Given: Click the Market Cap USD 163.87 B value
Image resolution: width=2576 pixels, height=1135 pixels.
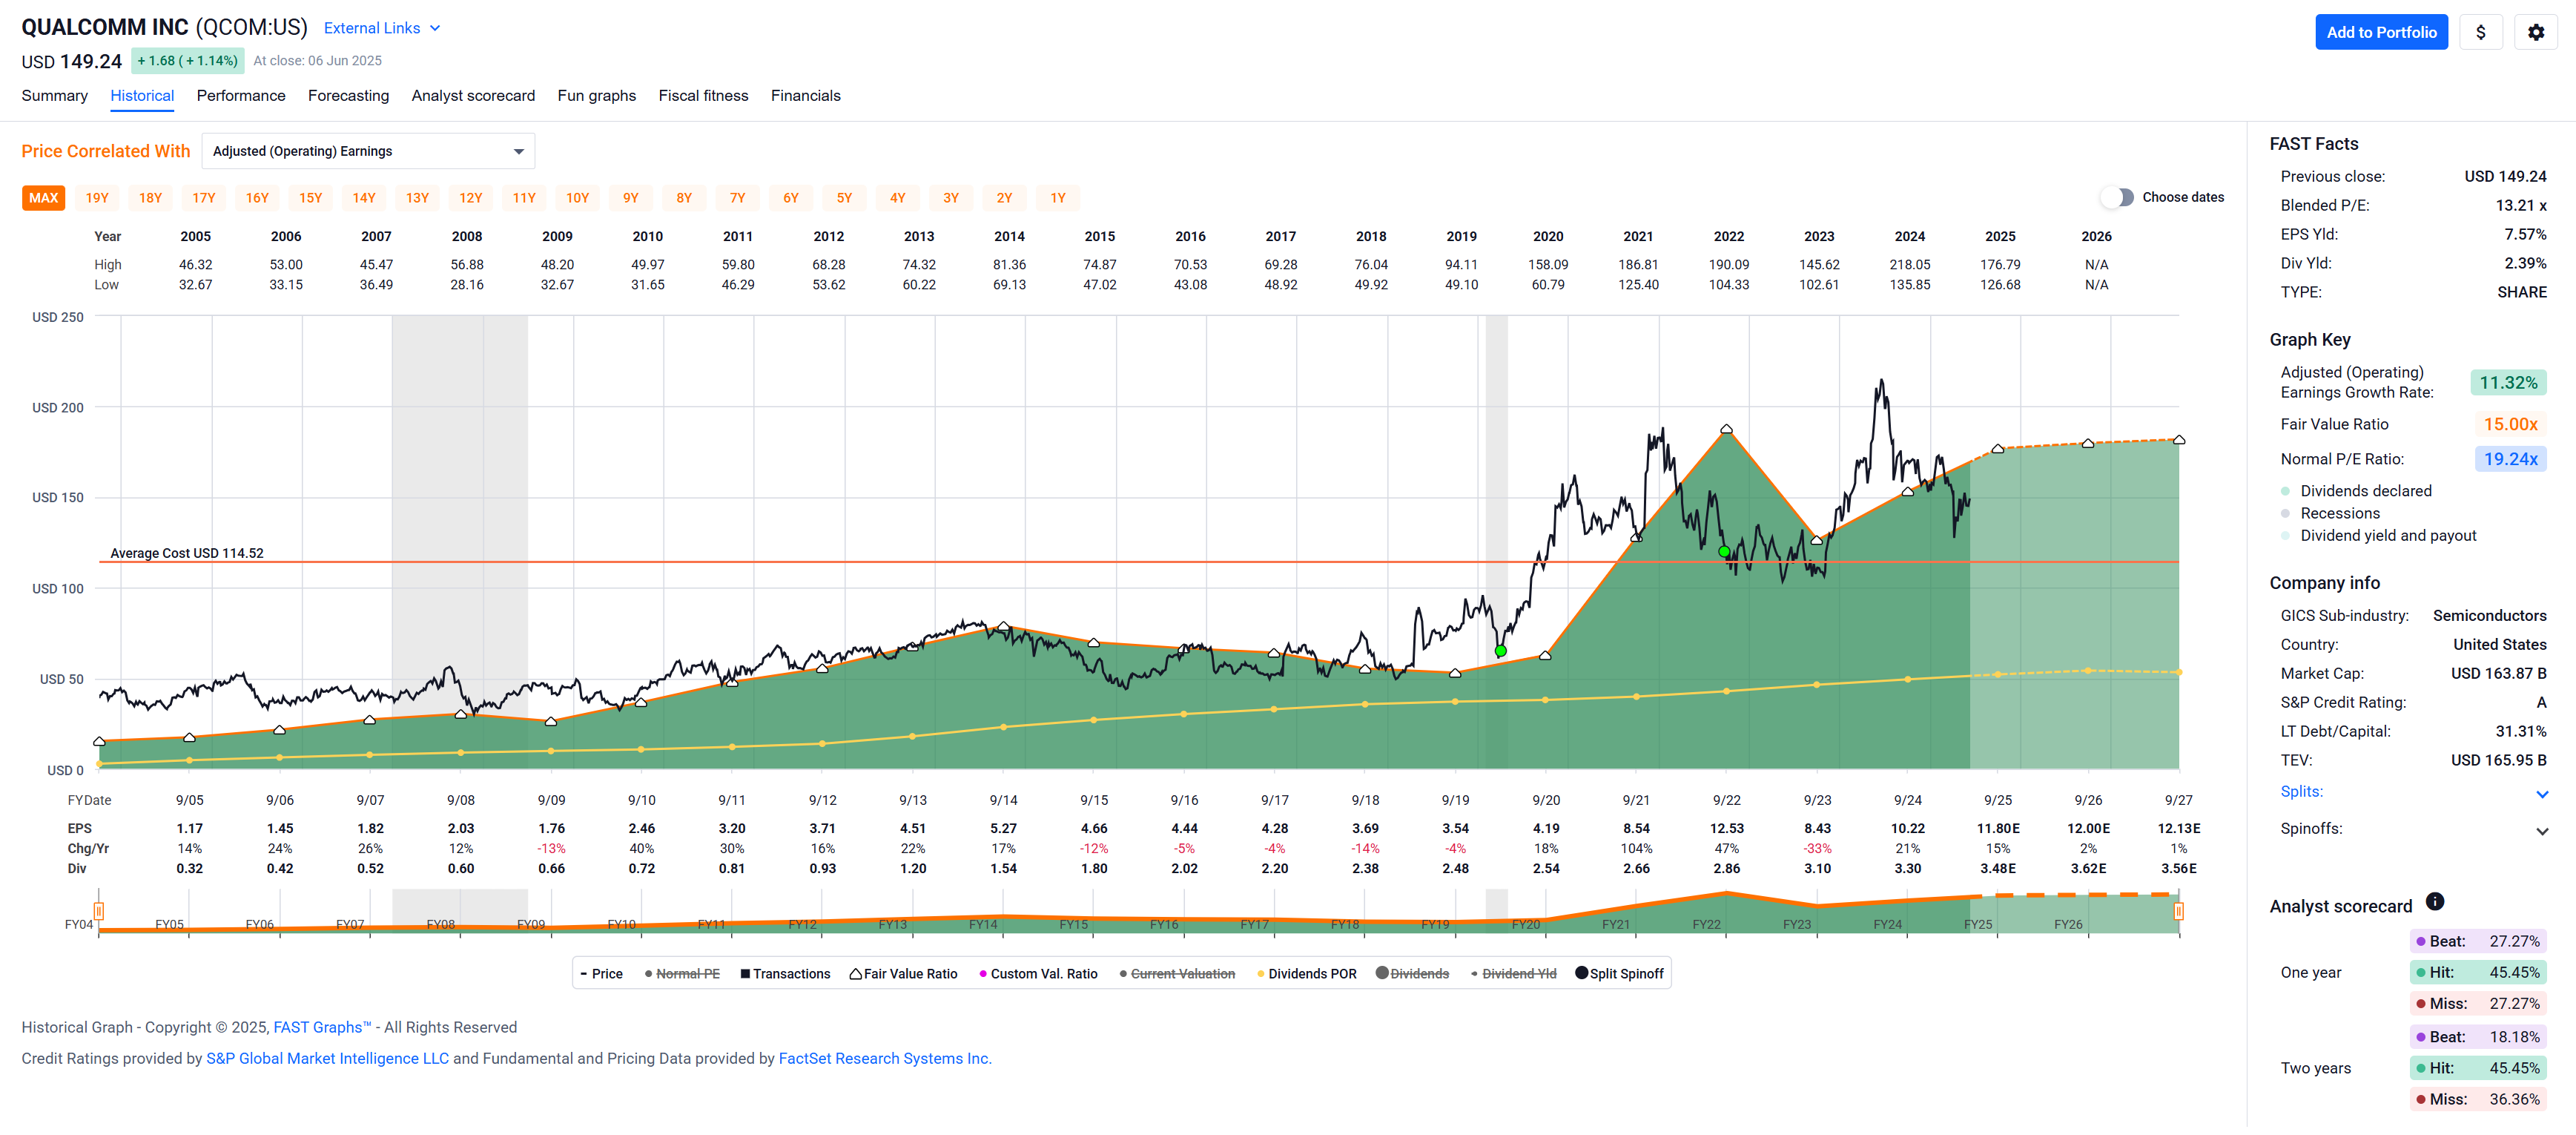Looking at the screenshot, I should [x=2498, y=673].
